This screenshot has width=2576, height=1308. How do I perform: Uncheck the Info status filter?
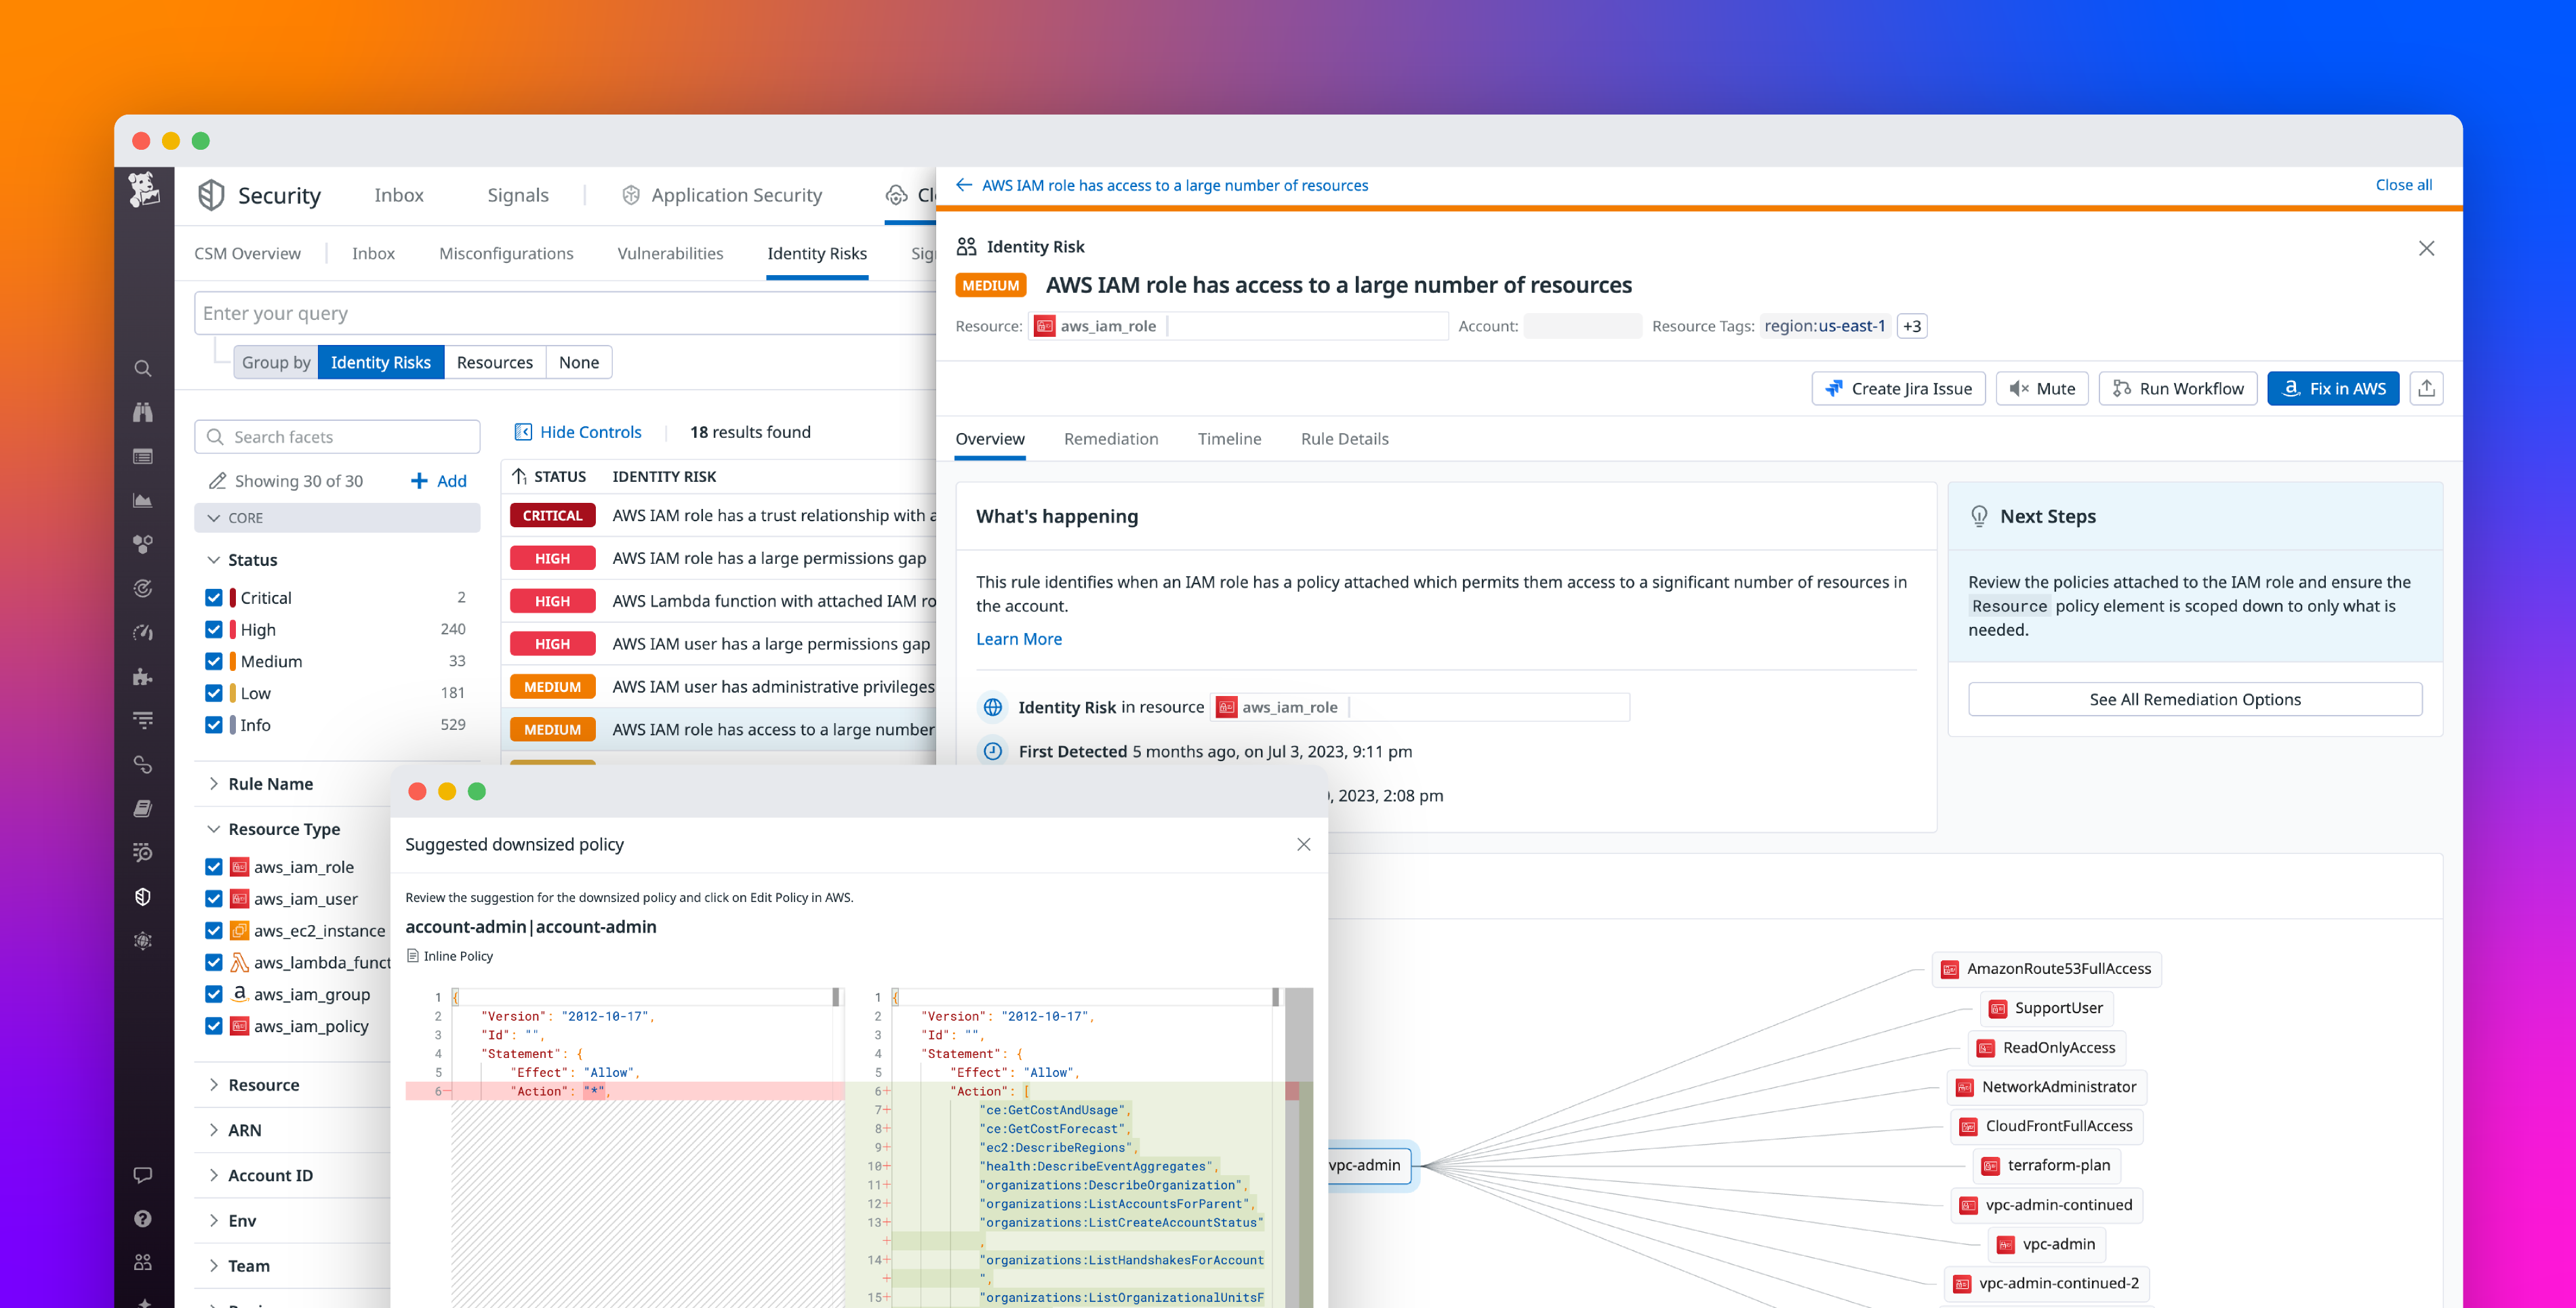pyautogui.click(x=214, y=725)
